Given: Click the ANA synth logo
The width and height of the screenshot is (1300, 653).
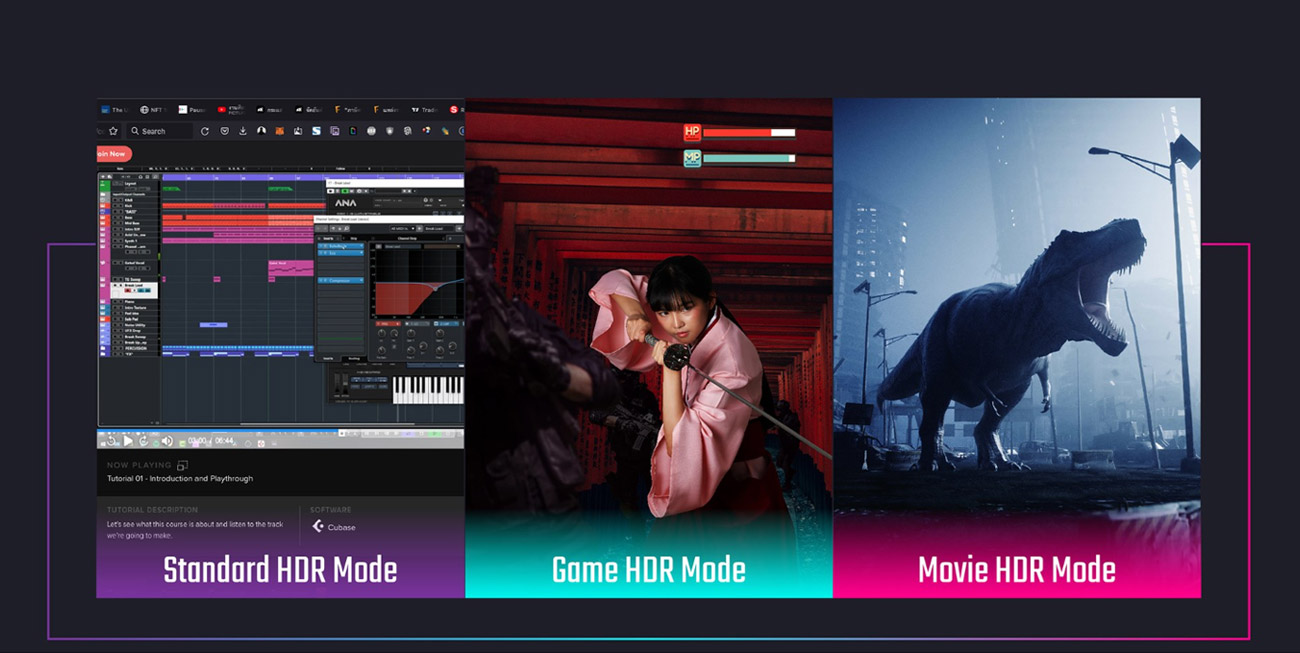Looking at the screenshot, I should [345, 203].
